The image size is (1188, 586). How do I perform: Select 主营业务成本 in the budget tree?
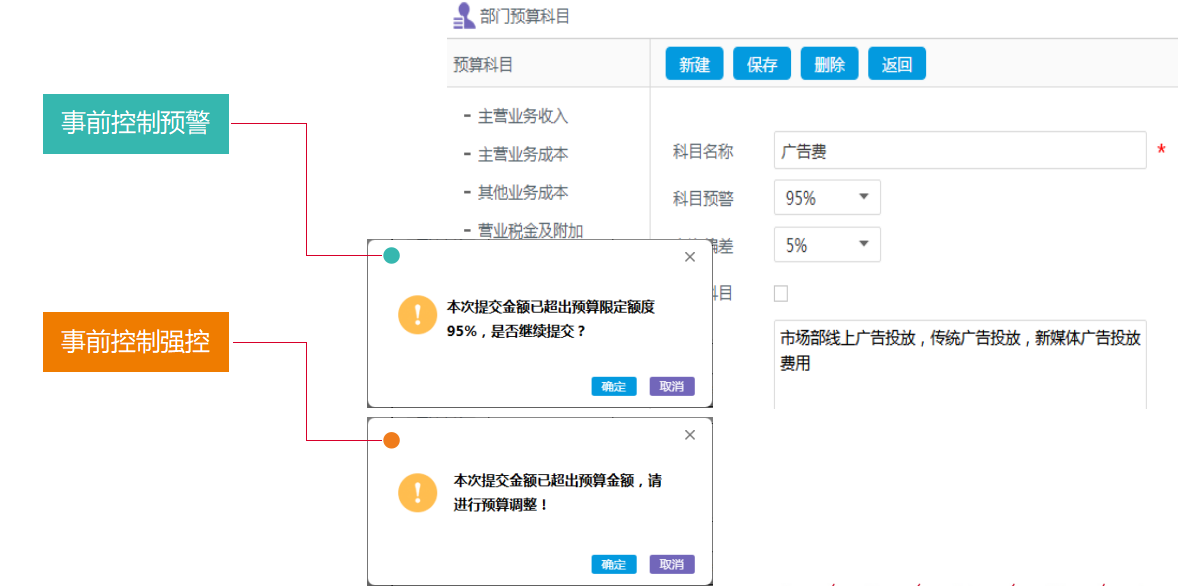(523, 155)
